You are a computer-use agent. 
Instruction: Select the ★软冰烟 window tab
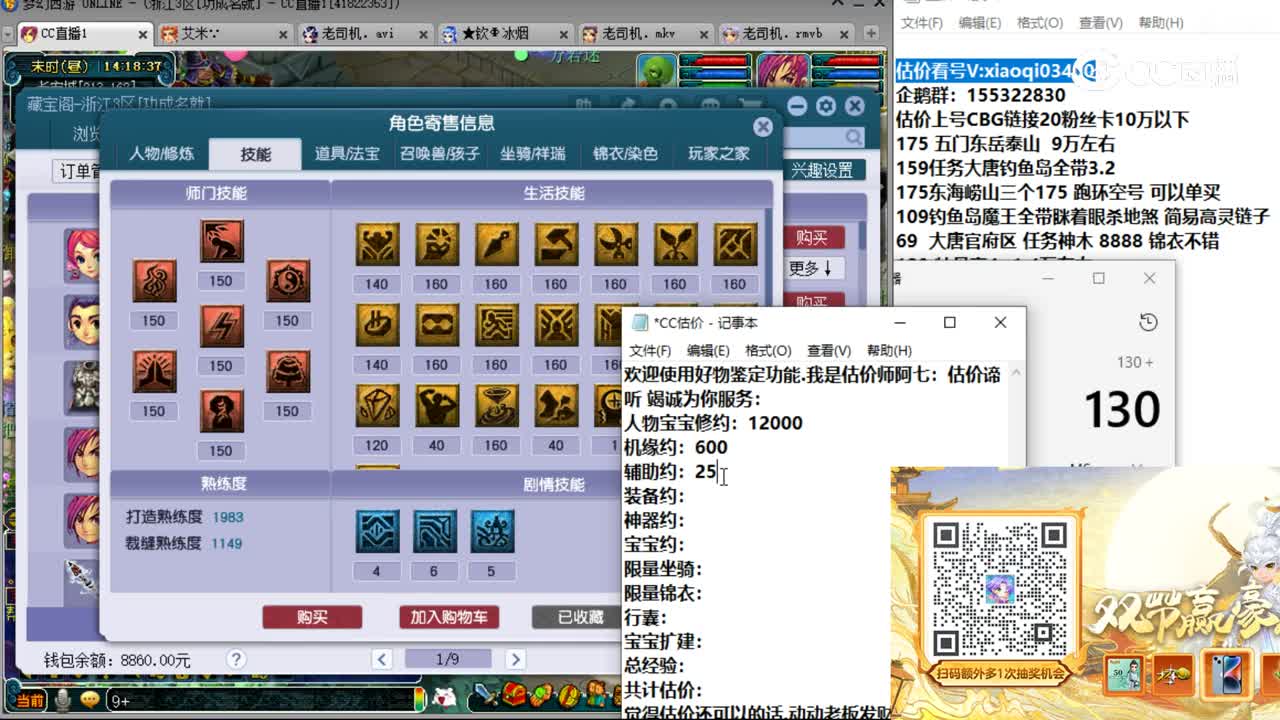tap(507, 34)
